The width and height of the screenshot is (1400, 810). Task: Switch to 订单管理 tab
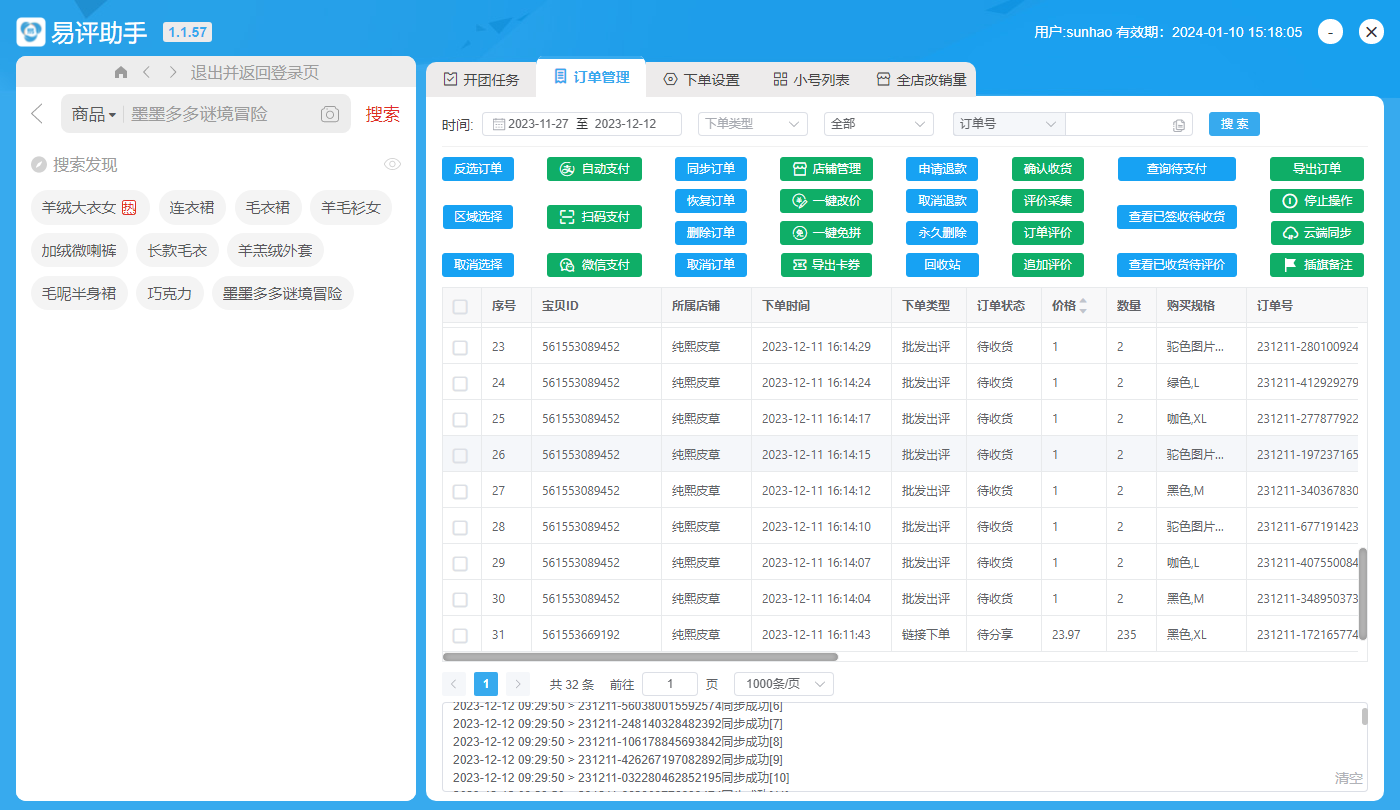pyautogui.click(x=591, y=76)
